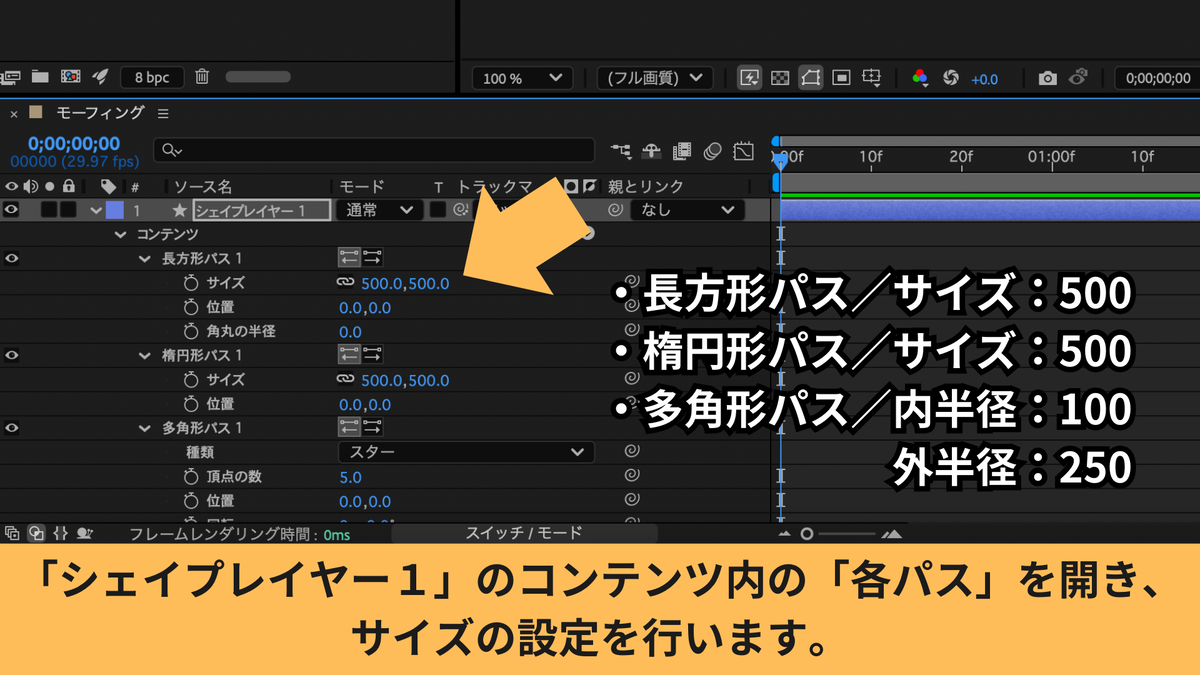1200x675 pixels.
Task: Toggle solo switch for シェイプレイヤー 1
Action: (x=49, y=210)
